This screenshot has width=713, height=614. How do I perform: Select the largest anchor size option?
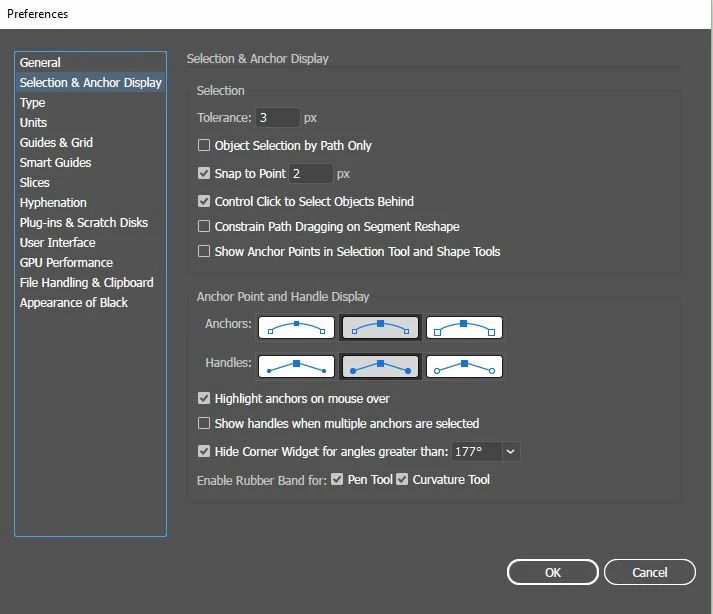[464, 327]
